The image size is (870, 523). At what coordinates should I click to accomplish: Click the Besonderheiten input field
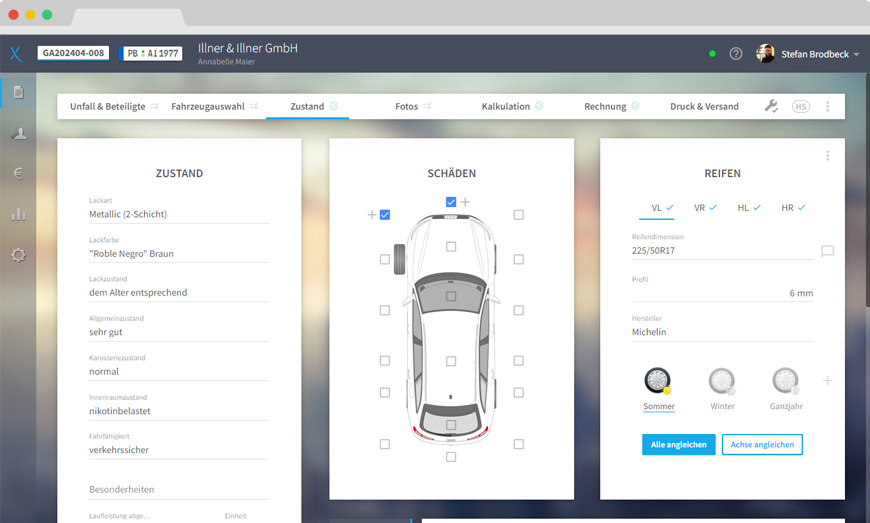coord(178,490)
